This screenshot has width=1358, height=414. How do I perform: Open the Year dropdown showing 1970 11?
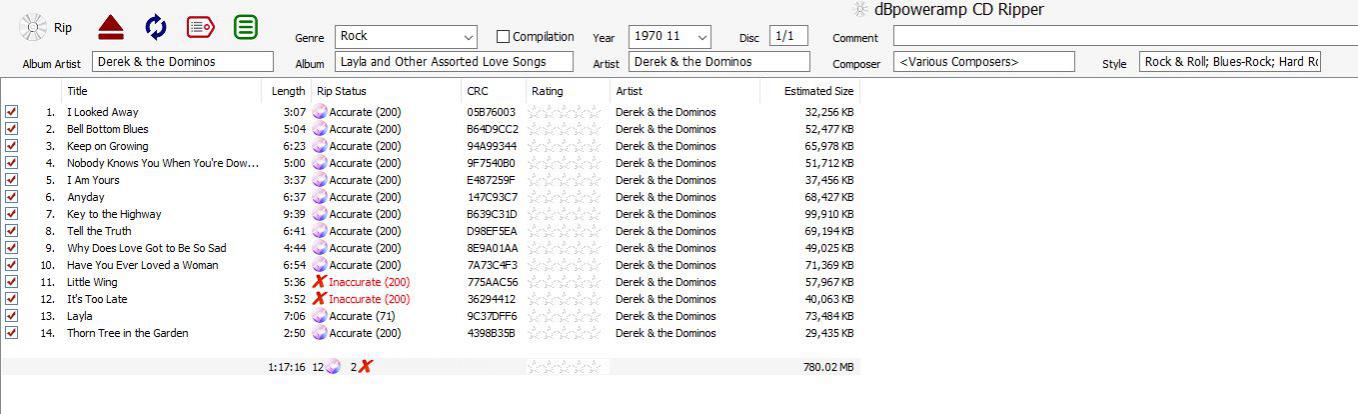click(702, 37)
